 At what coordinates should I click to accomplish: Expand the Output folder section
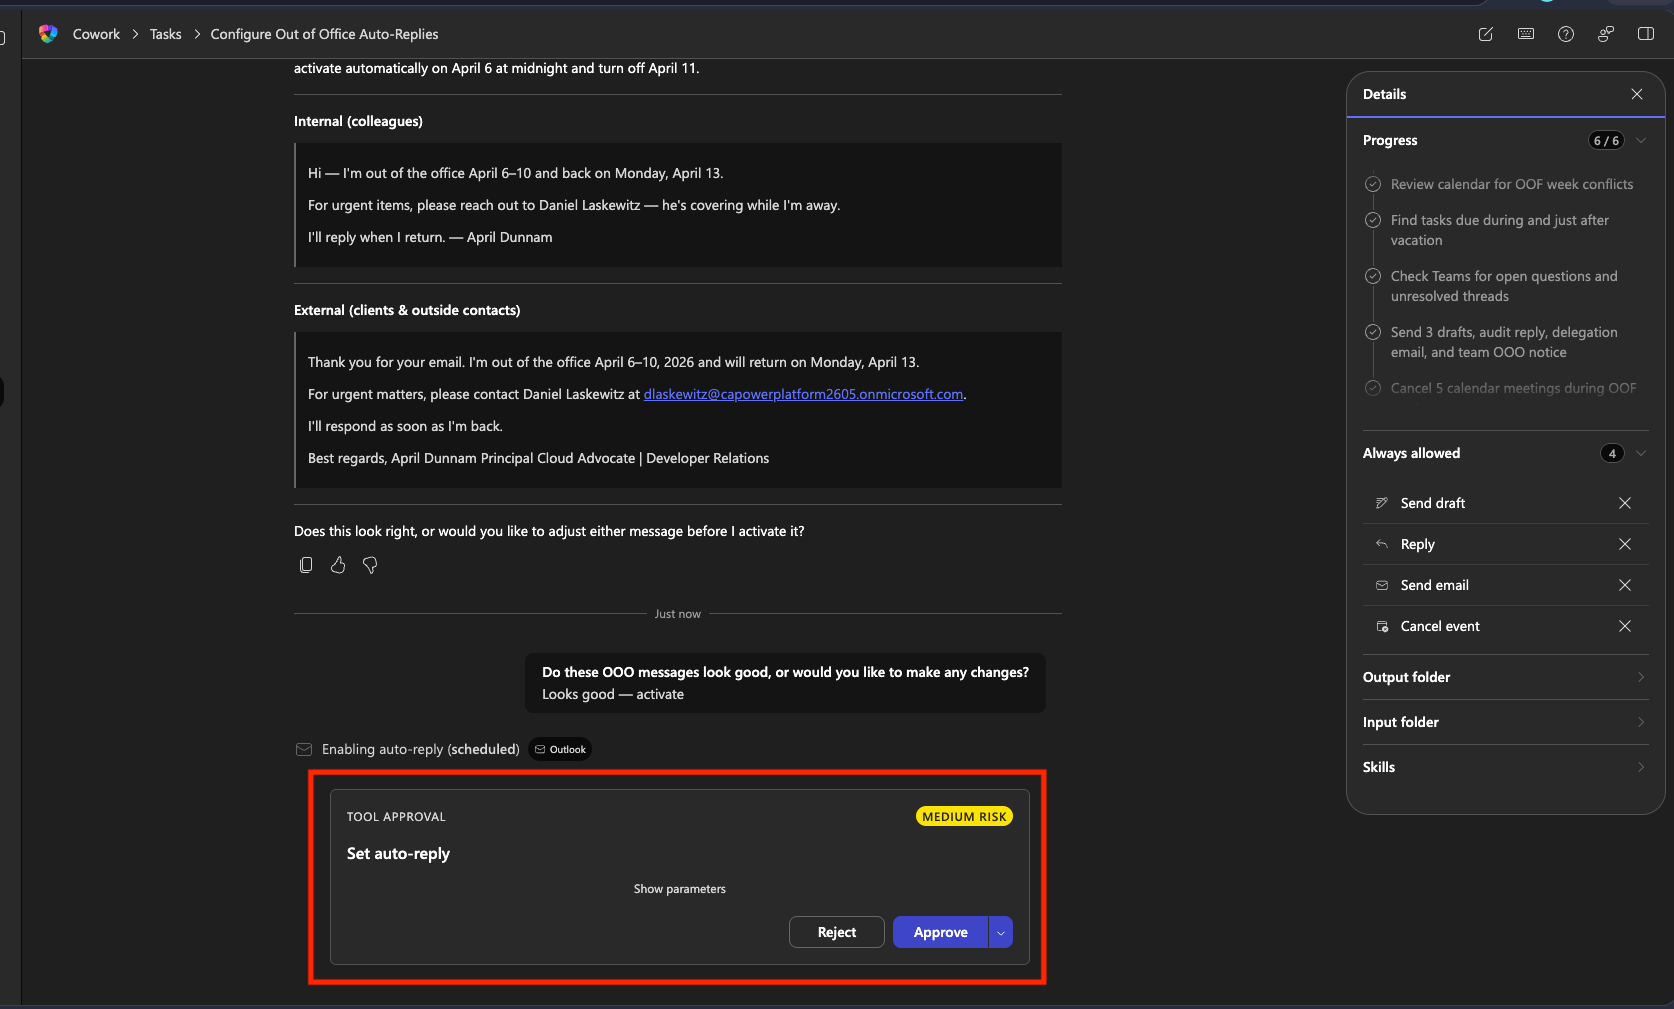point(1504,677)
